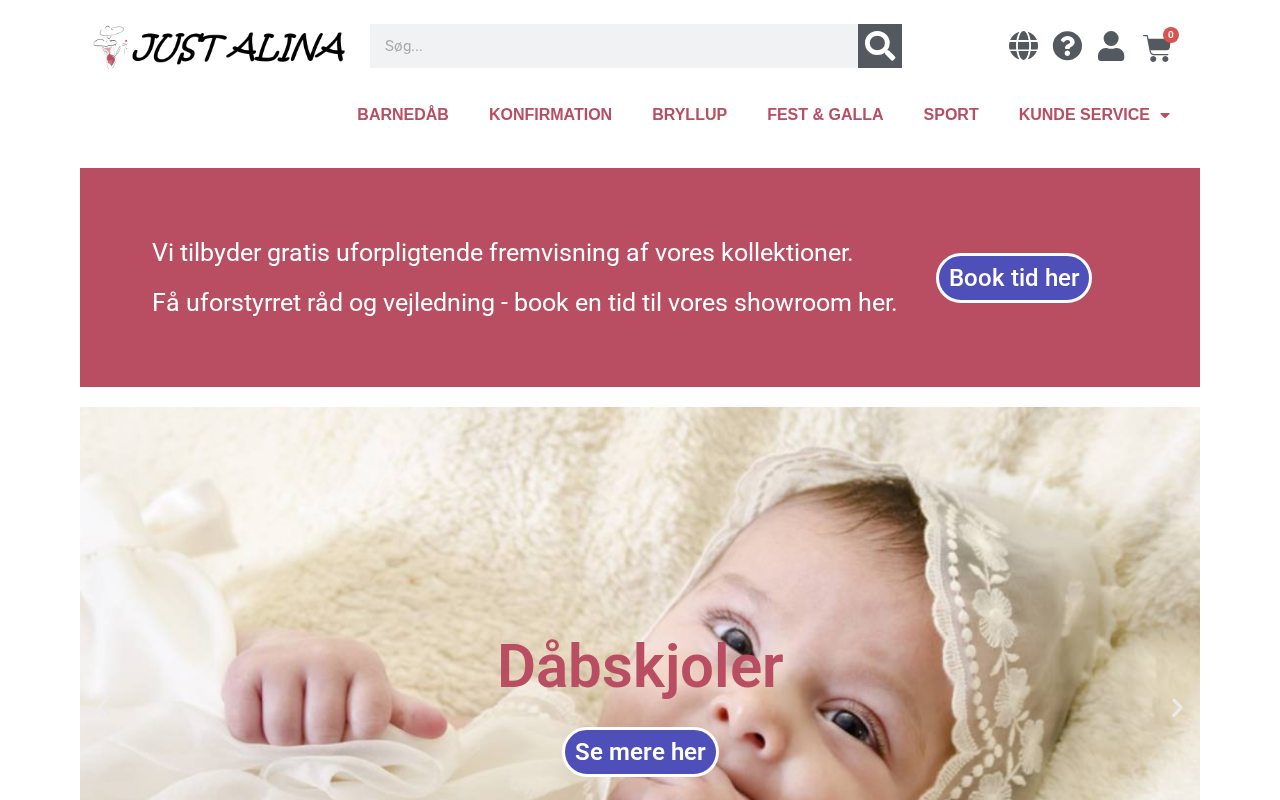Click the Book tid her button

coord(1014,278)
